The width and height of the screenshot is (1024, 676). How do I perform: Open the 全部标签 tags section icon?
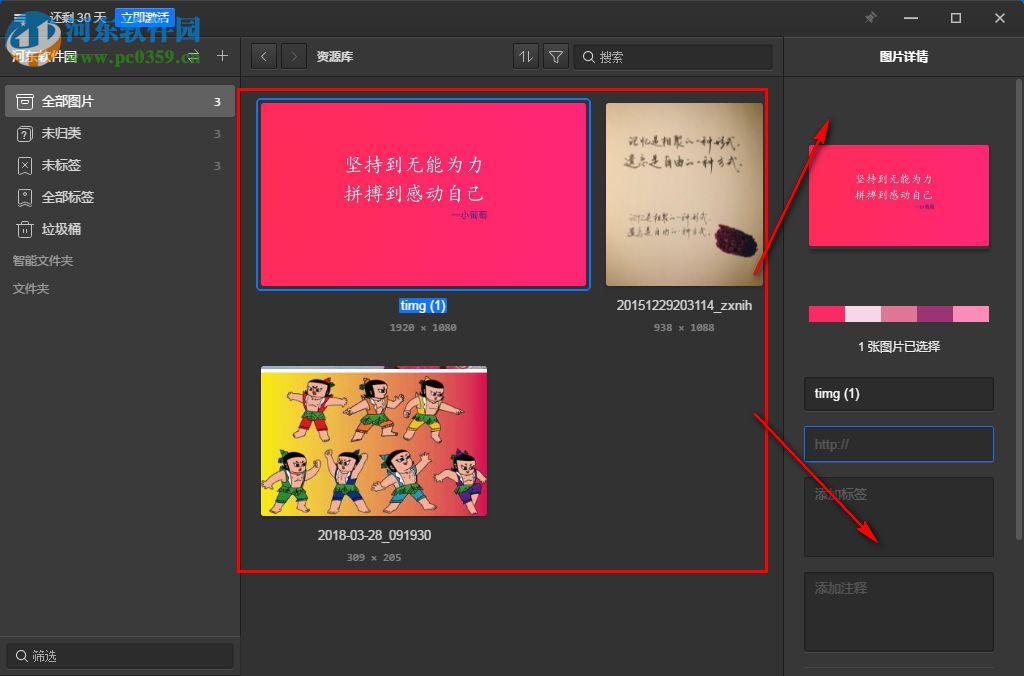tap(25, 197)
